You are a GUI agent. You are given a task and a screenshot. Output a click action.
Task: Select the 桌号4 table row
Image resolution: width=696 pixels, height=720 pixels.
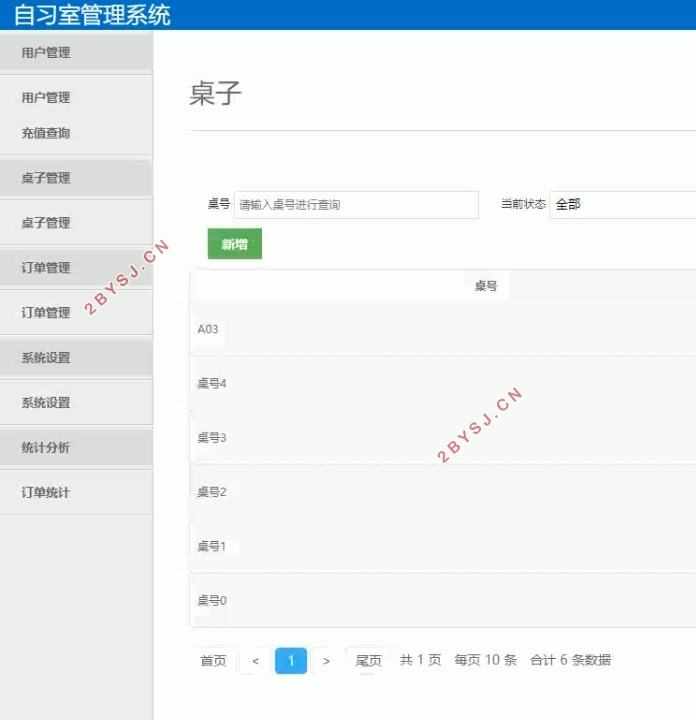pyautogui.click(x=443, y=383)
